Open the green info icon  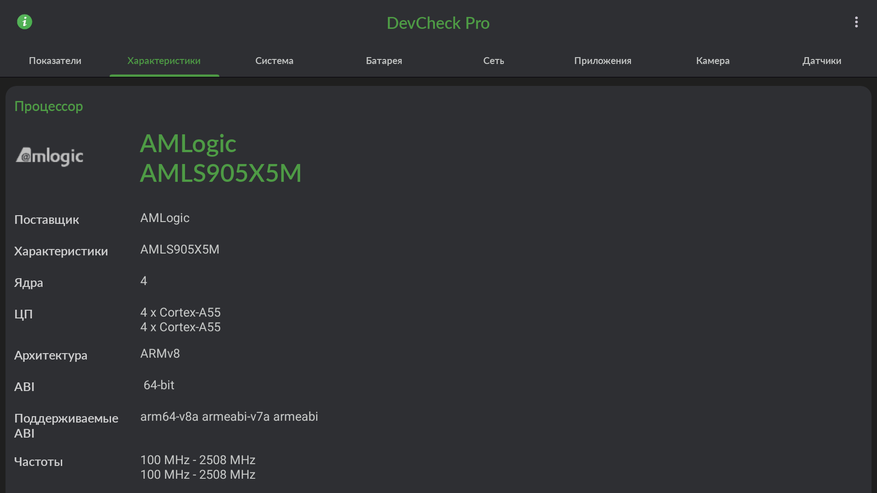[24, 22]
